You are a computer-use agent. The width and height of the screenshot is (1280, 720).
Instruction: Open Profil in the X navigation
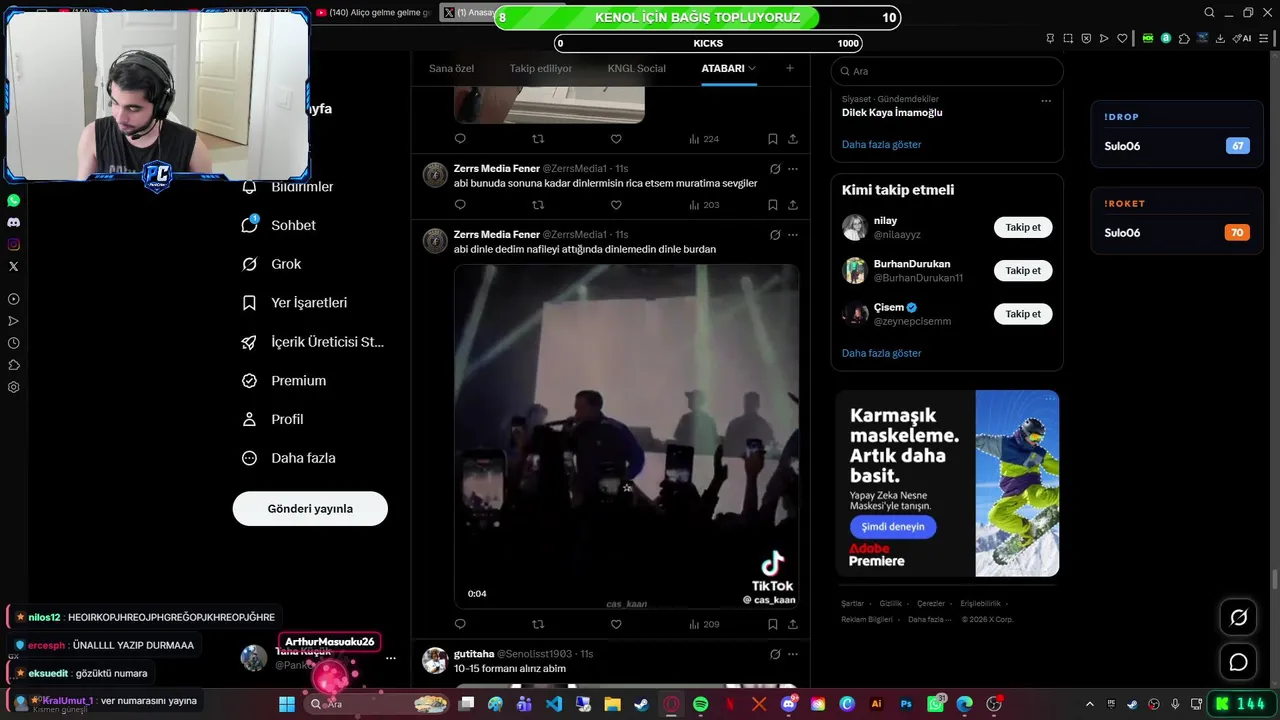pos(272,420)
